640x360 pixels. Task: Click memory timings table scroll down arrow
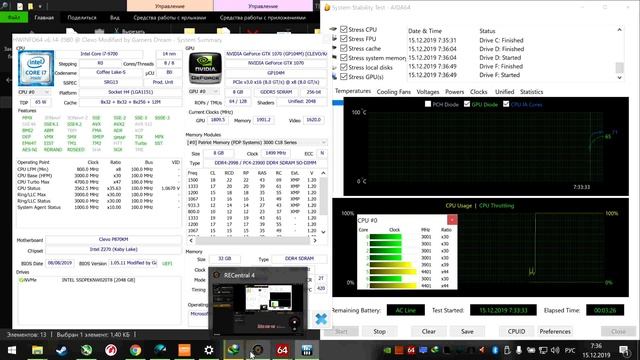click(323, 232)
